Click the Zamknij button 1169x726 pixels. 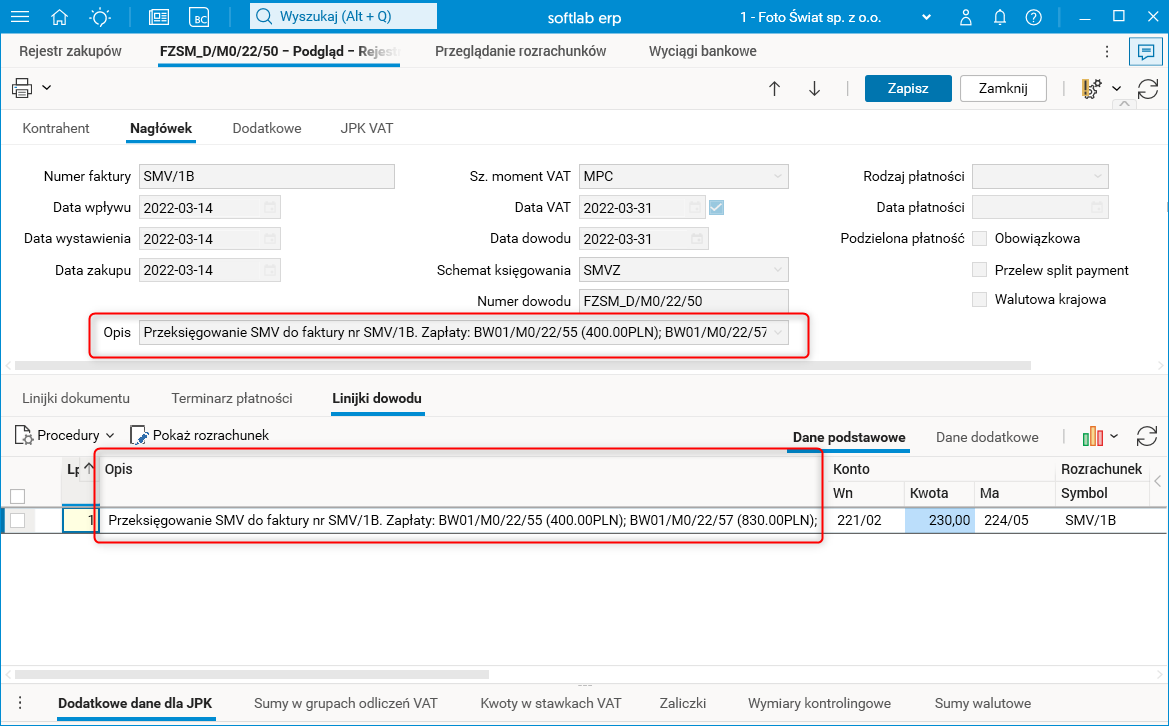[x=1003, y=89]
